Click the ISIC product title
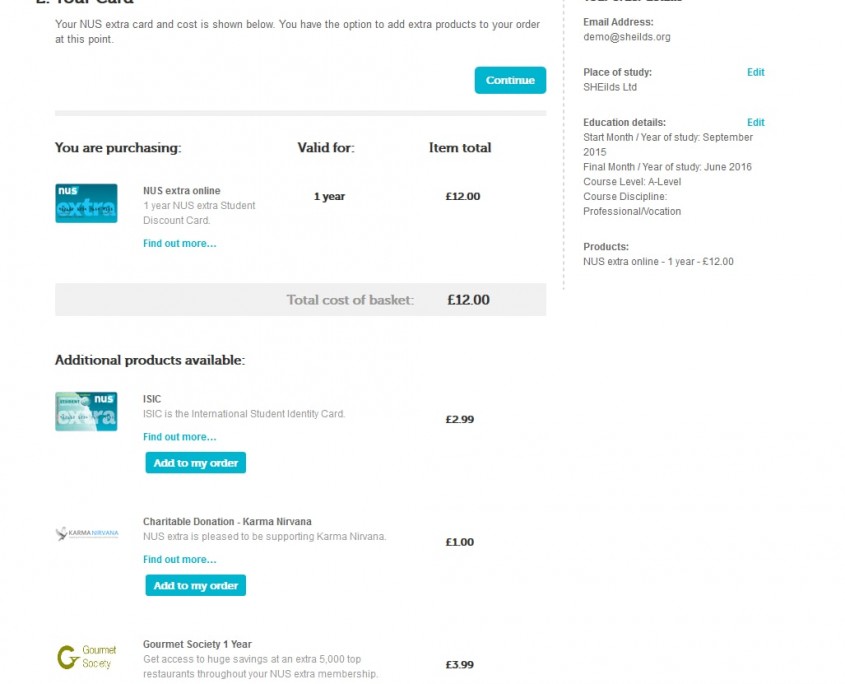The image size is (845, 684). 152,399
